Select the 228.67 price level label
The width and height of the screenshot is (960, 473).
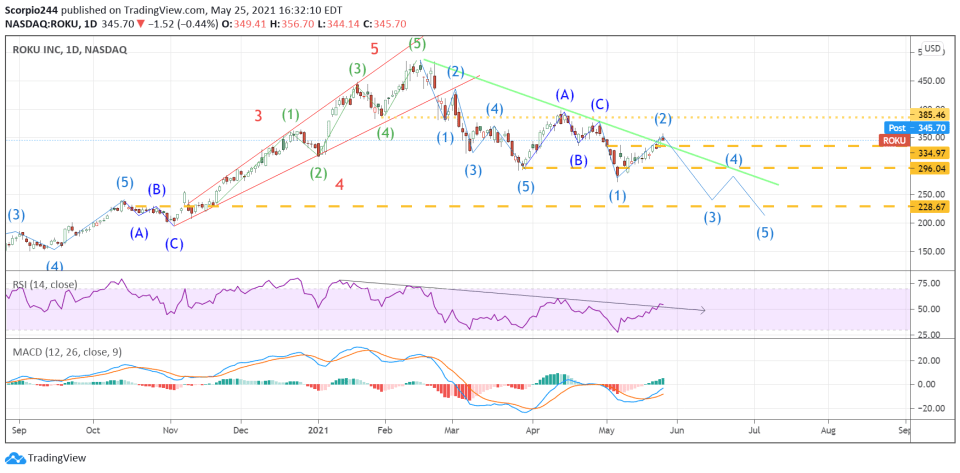click(x=930, y=207)
